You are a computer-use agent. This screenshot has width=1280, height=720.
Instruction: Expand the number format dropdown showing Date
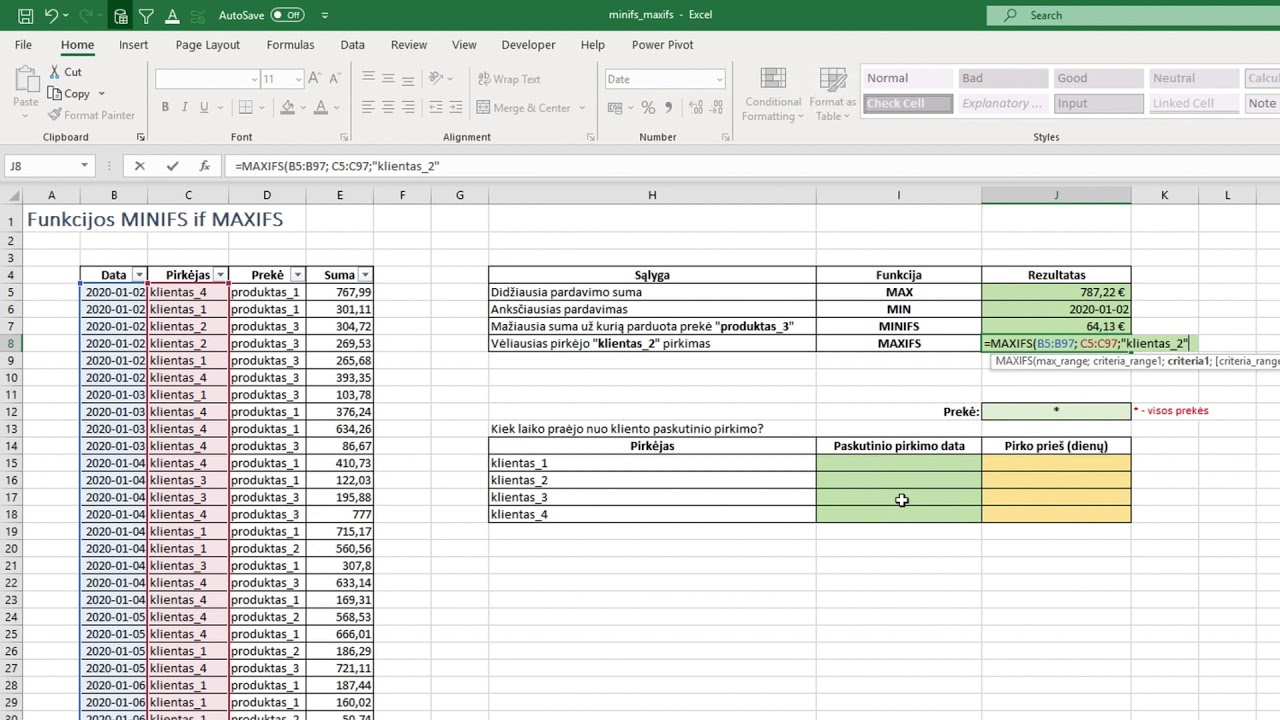(719, 79)
